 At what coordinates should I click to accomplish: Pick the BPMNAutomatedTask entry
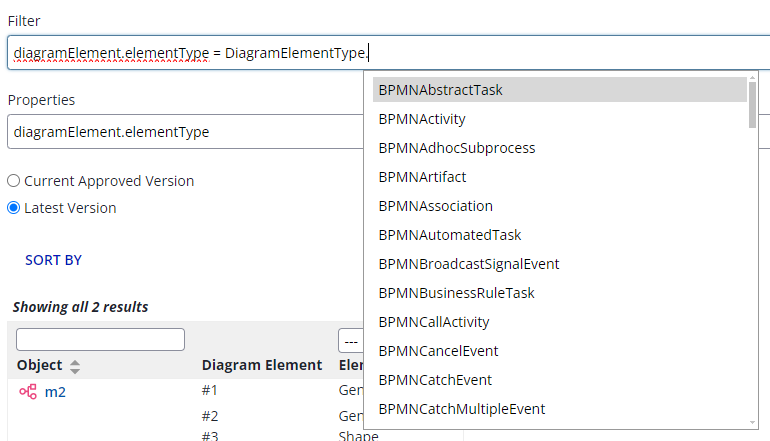(x=449, y=235)
